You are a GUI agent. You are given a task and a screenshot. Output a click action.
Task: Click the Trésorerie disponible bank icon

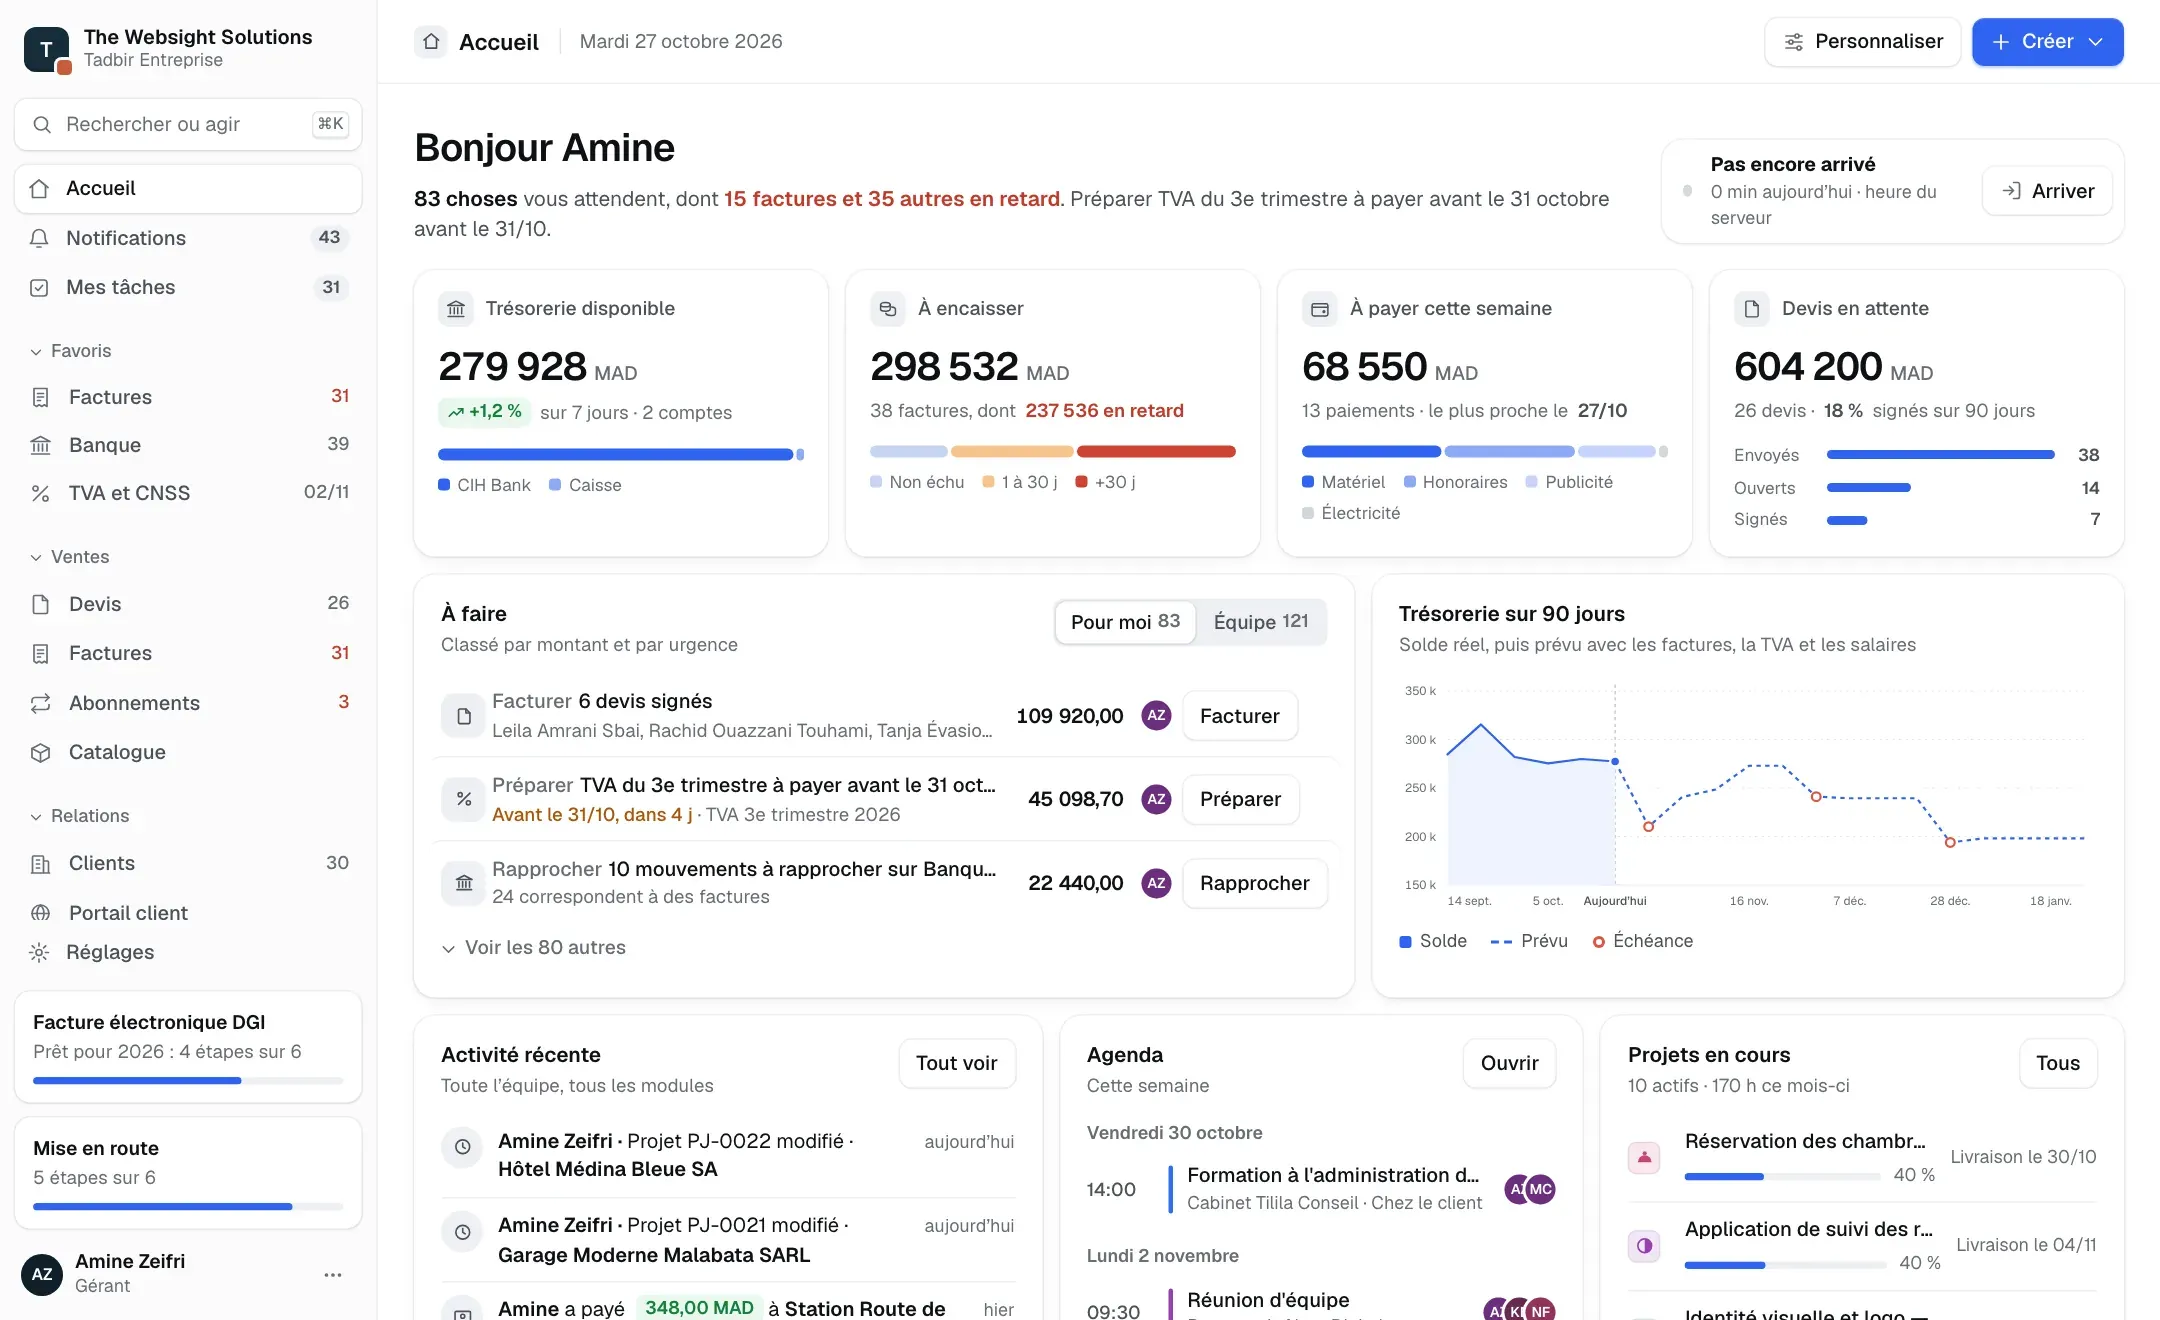point(456,309)
